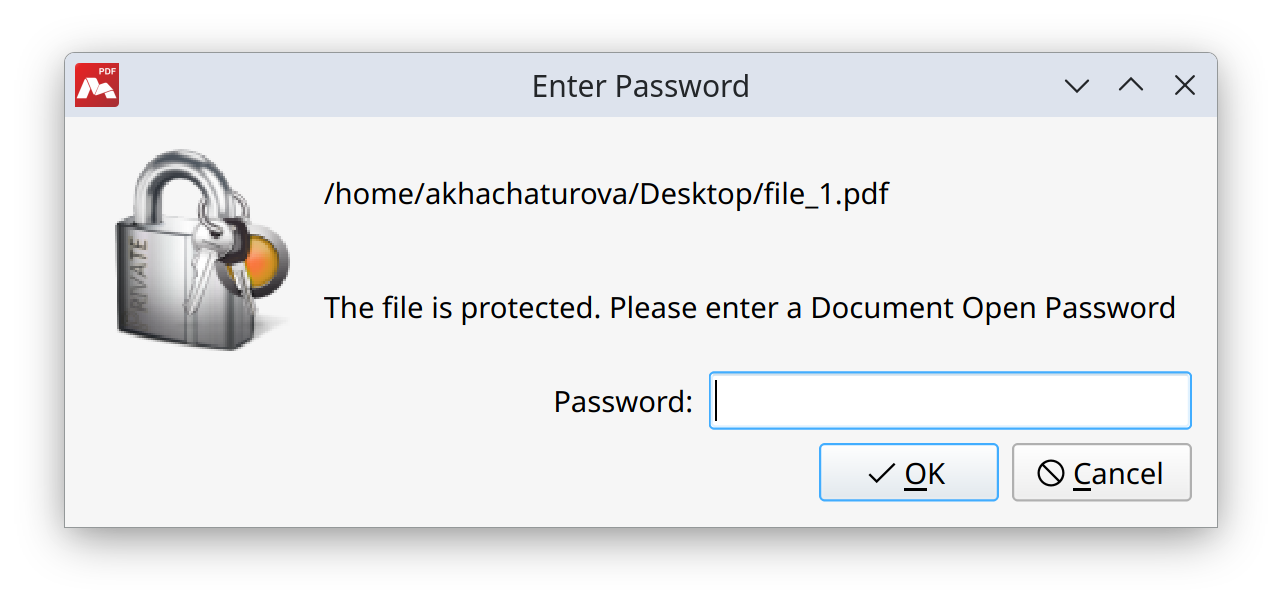Confirm the password with OK
This screenshot has width=1282, height=604.
coord(909,472)
